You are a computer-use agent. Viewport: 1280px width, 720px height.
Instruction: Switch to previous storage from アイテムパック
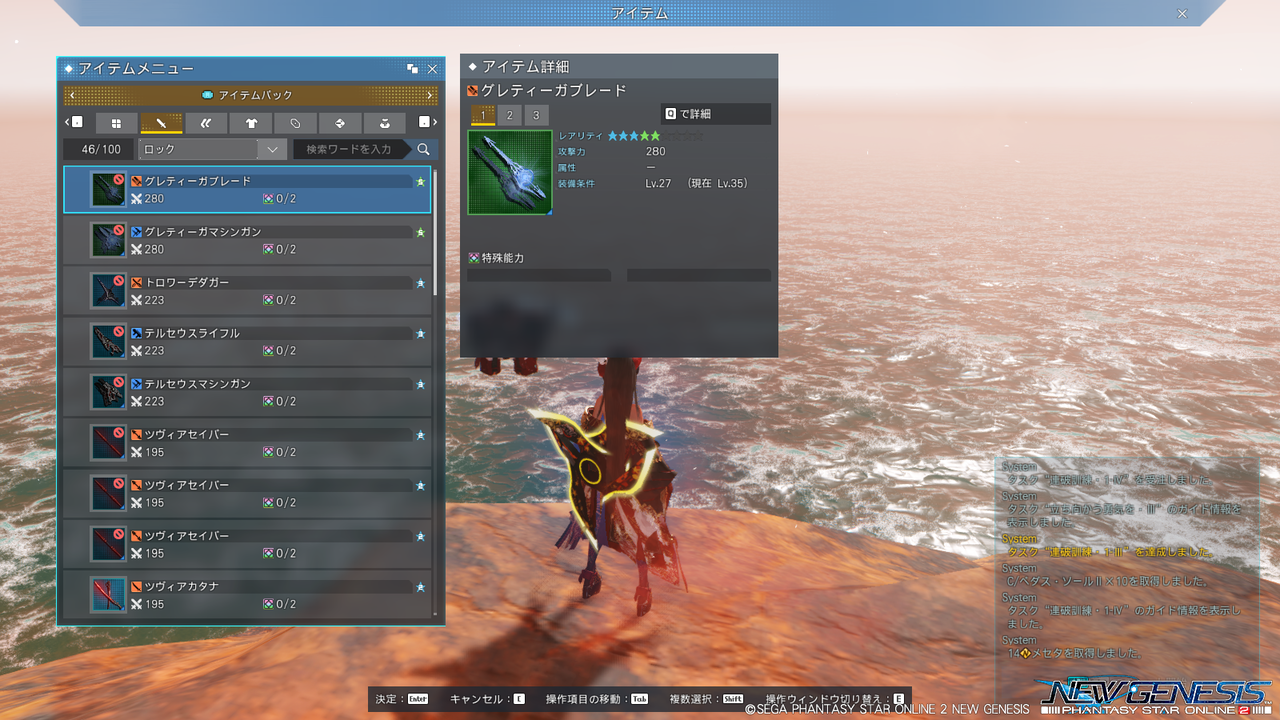coord(72,95)
